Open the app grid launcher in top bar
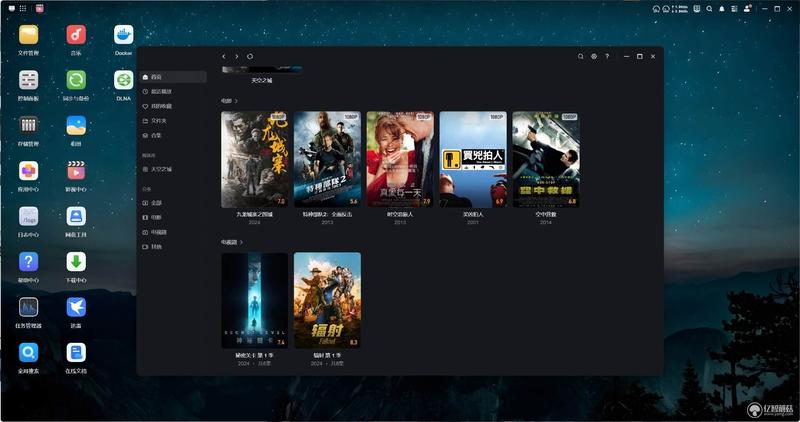The height and width of the screenshot is (422, 800). pos(23,8)
